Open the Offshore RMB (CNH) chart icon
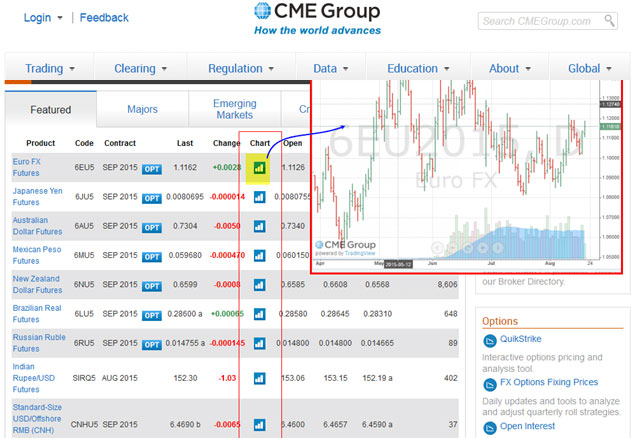Viewport: 631px width, 438px height. click(259, 425)
